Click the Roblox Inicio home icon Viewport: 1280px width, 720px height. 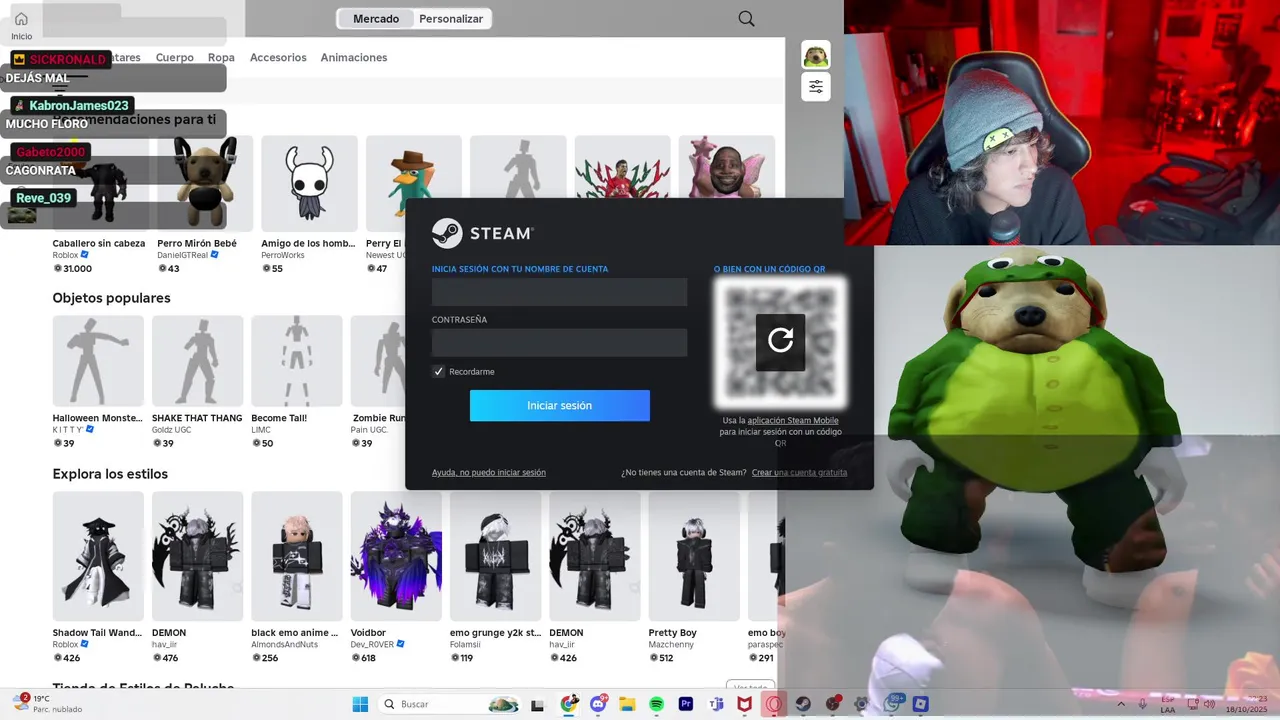(21, 19)
